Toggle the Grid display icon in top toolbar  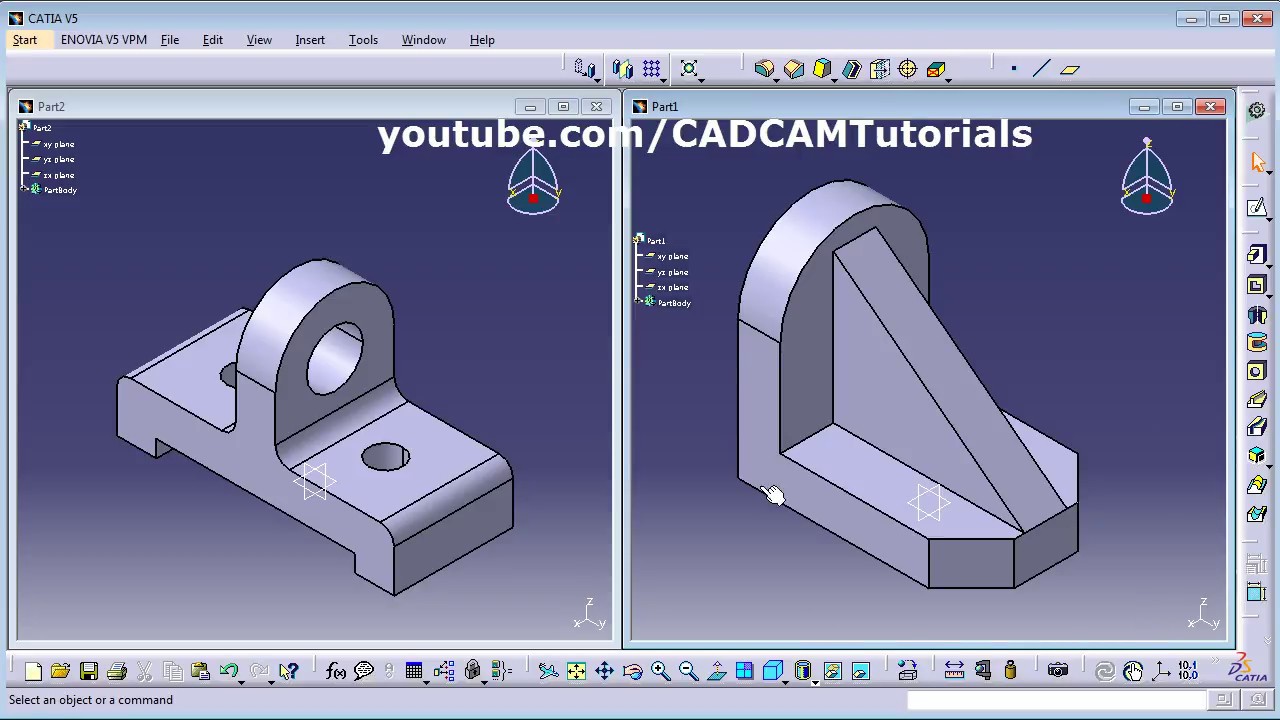pos(651,69)
